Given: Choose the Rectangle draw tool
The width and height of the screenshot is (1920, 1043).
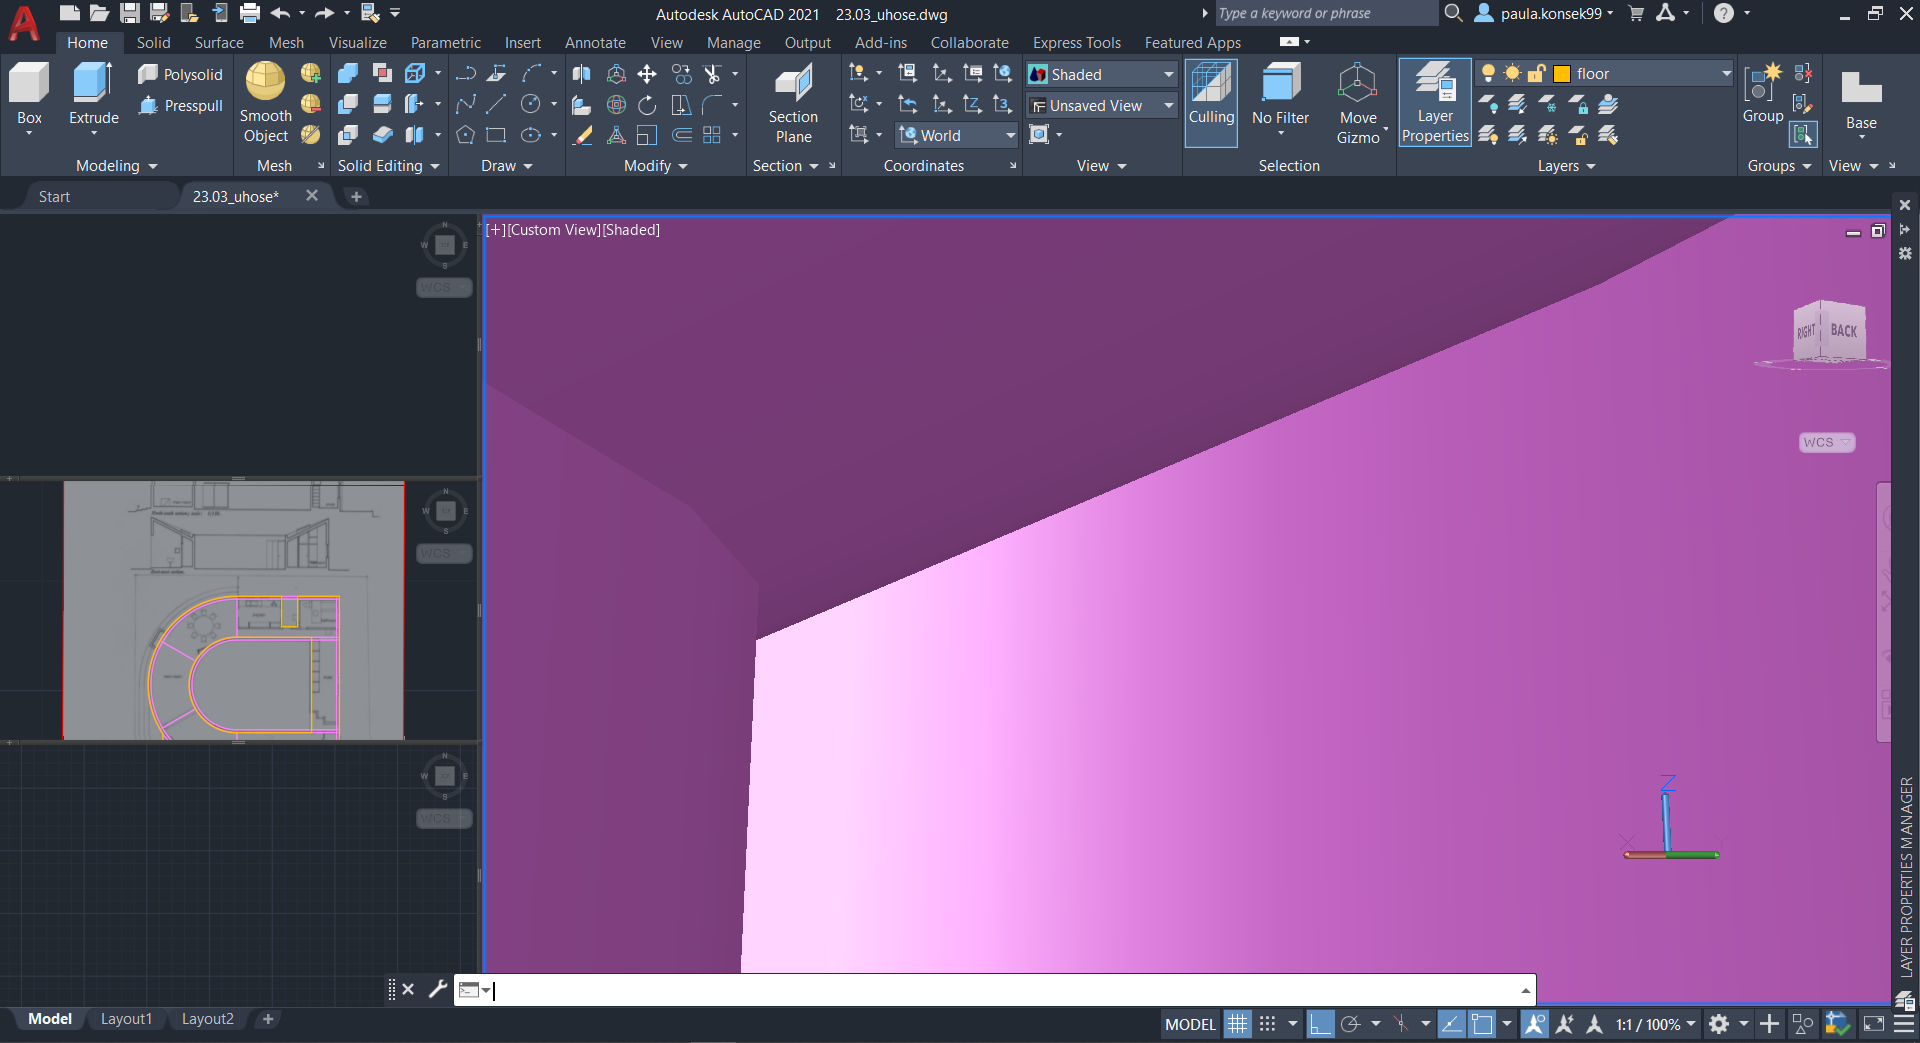Looking at the screenshot, I should (496, 135).
